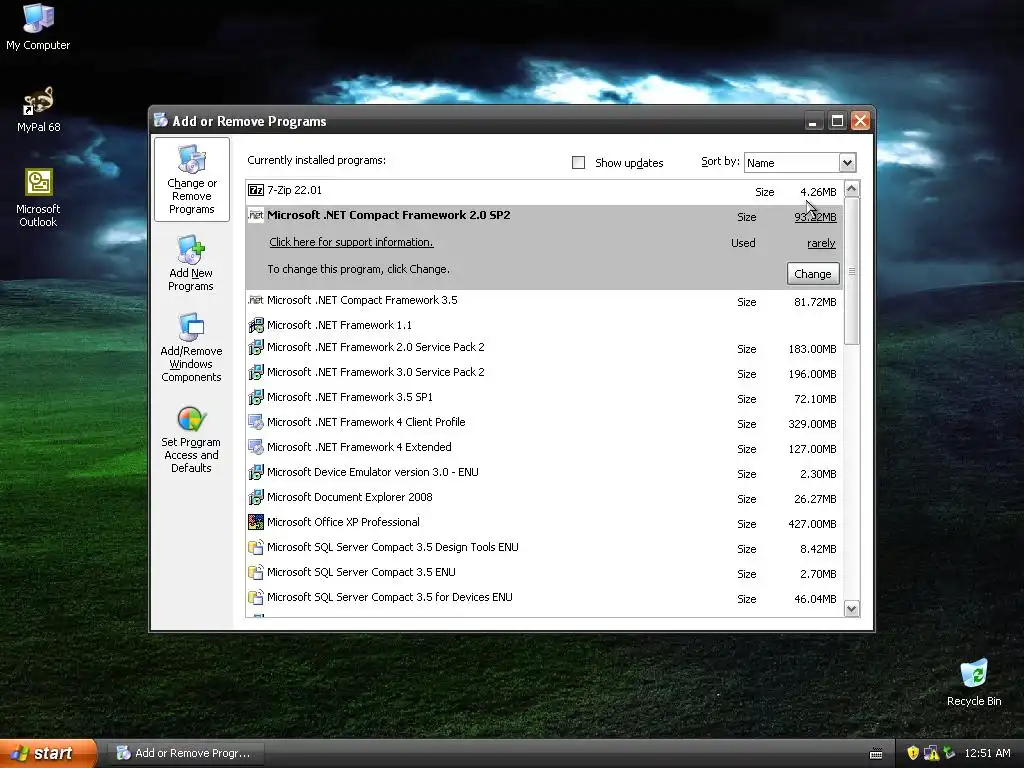Click the .NET Framework 4 Extended icon
This screenshot has height=768, width=1024.
tap(256, 447)
